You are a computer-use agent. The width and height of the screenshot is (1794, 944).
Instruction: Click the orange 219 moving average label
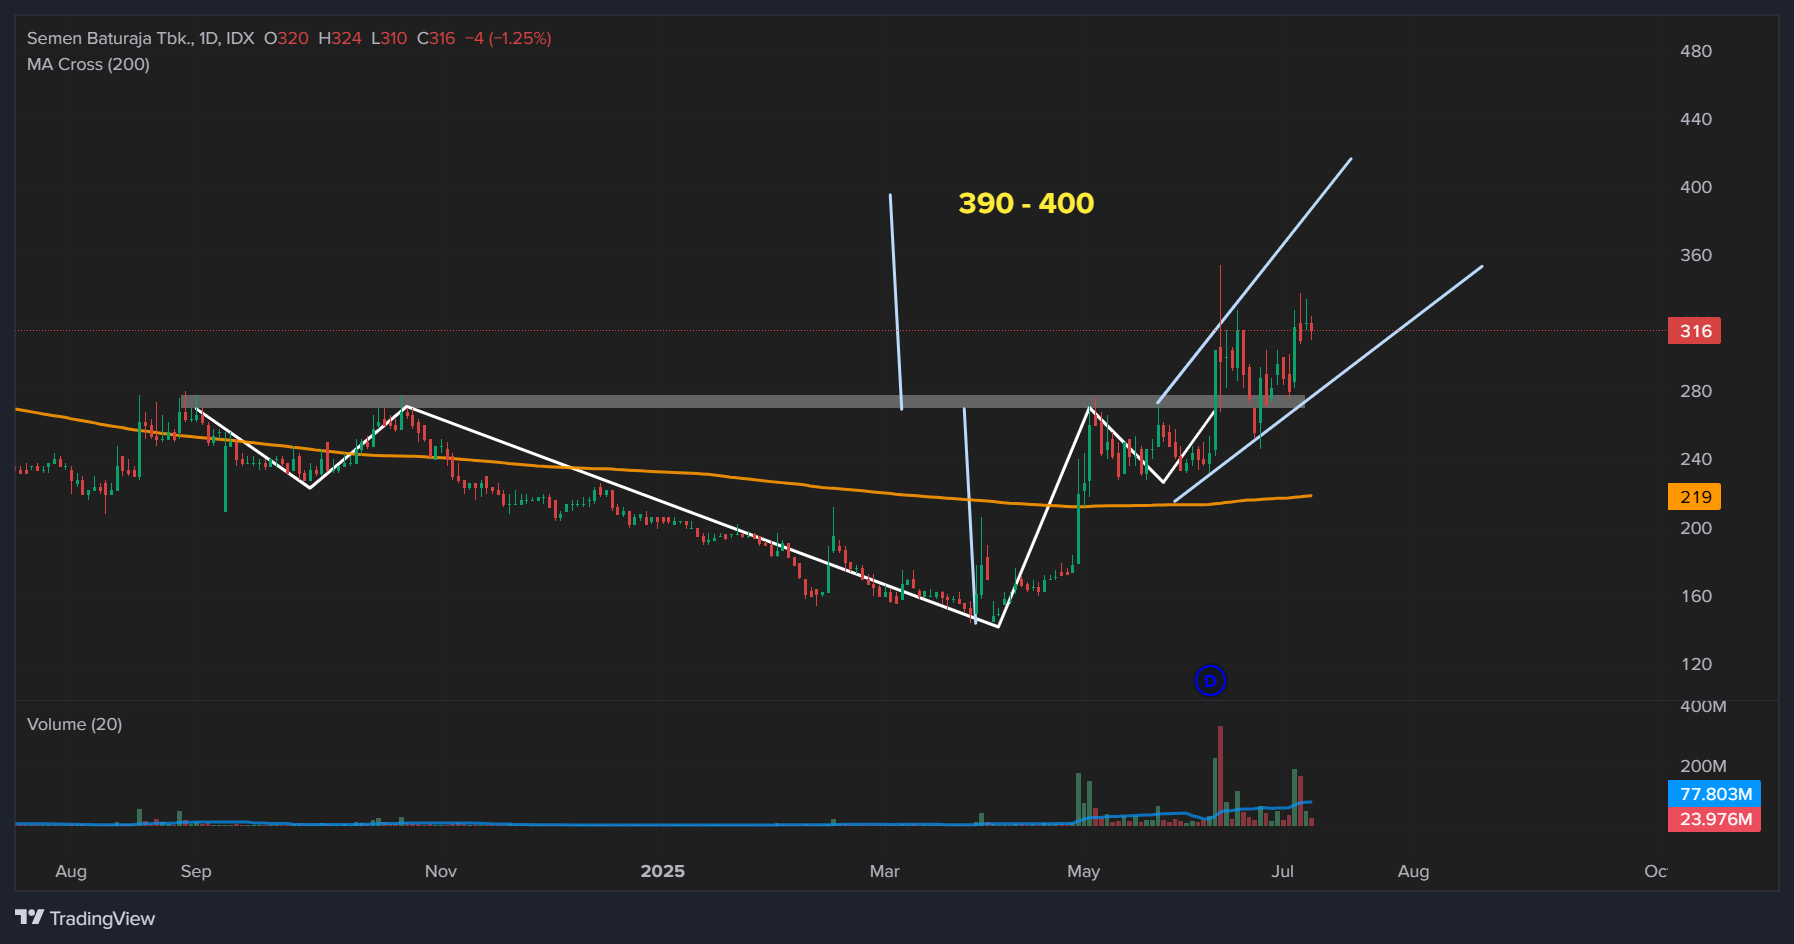coord(1695,497)
